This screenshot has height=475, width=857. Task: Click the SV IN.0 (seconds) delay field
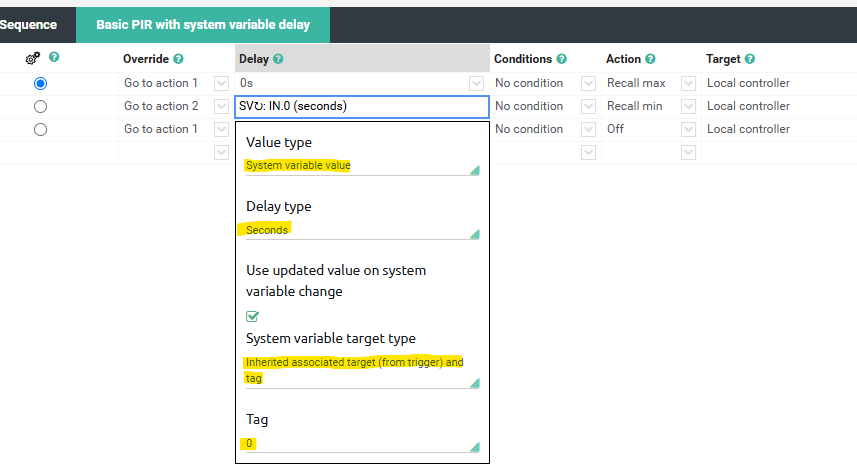(x=362, y=107)
